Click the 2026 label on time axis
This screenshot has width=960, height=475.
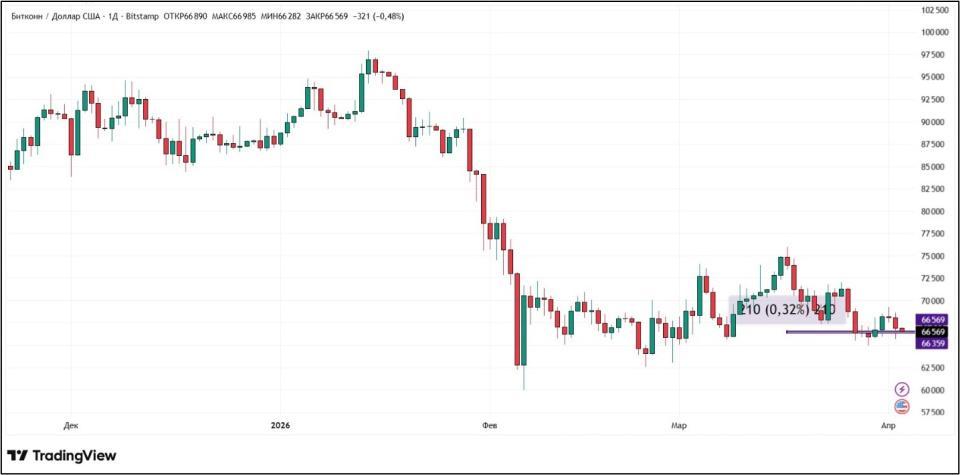280,425
